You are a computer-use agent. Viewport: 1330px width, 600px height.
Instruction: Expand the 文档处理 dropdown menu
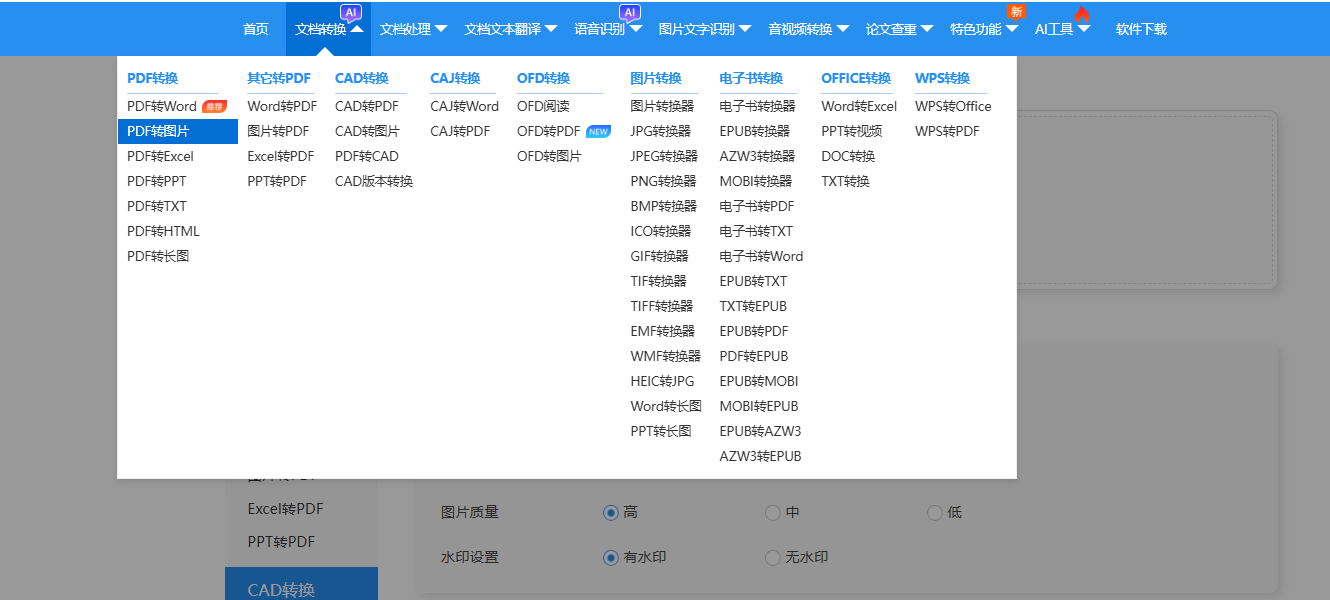coord(410,28)
